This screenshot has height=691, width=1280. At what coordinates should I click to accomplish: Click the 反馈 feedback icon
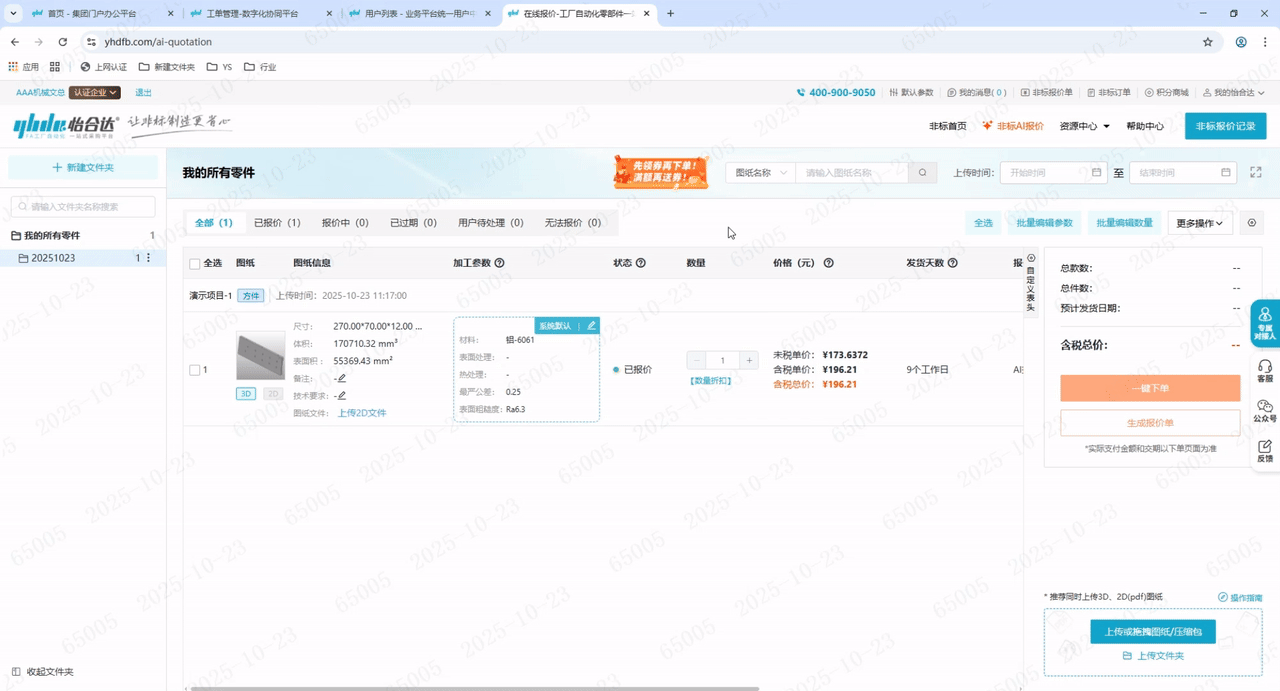(1265, 450)
